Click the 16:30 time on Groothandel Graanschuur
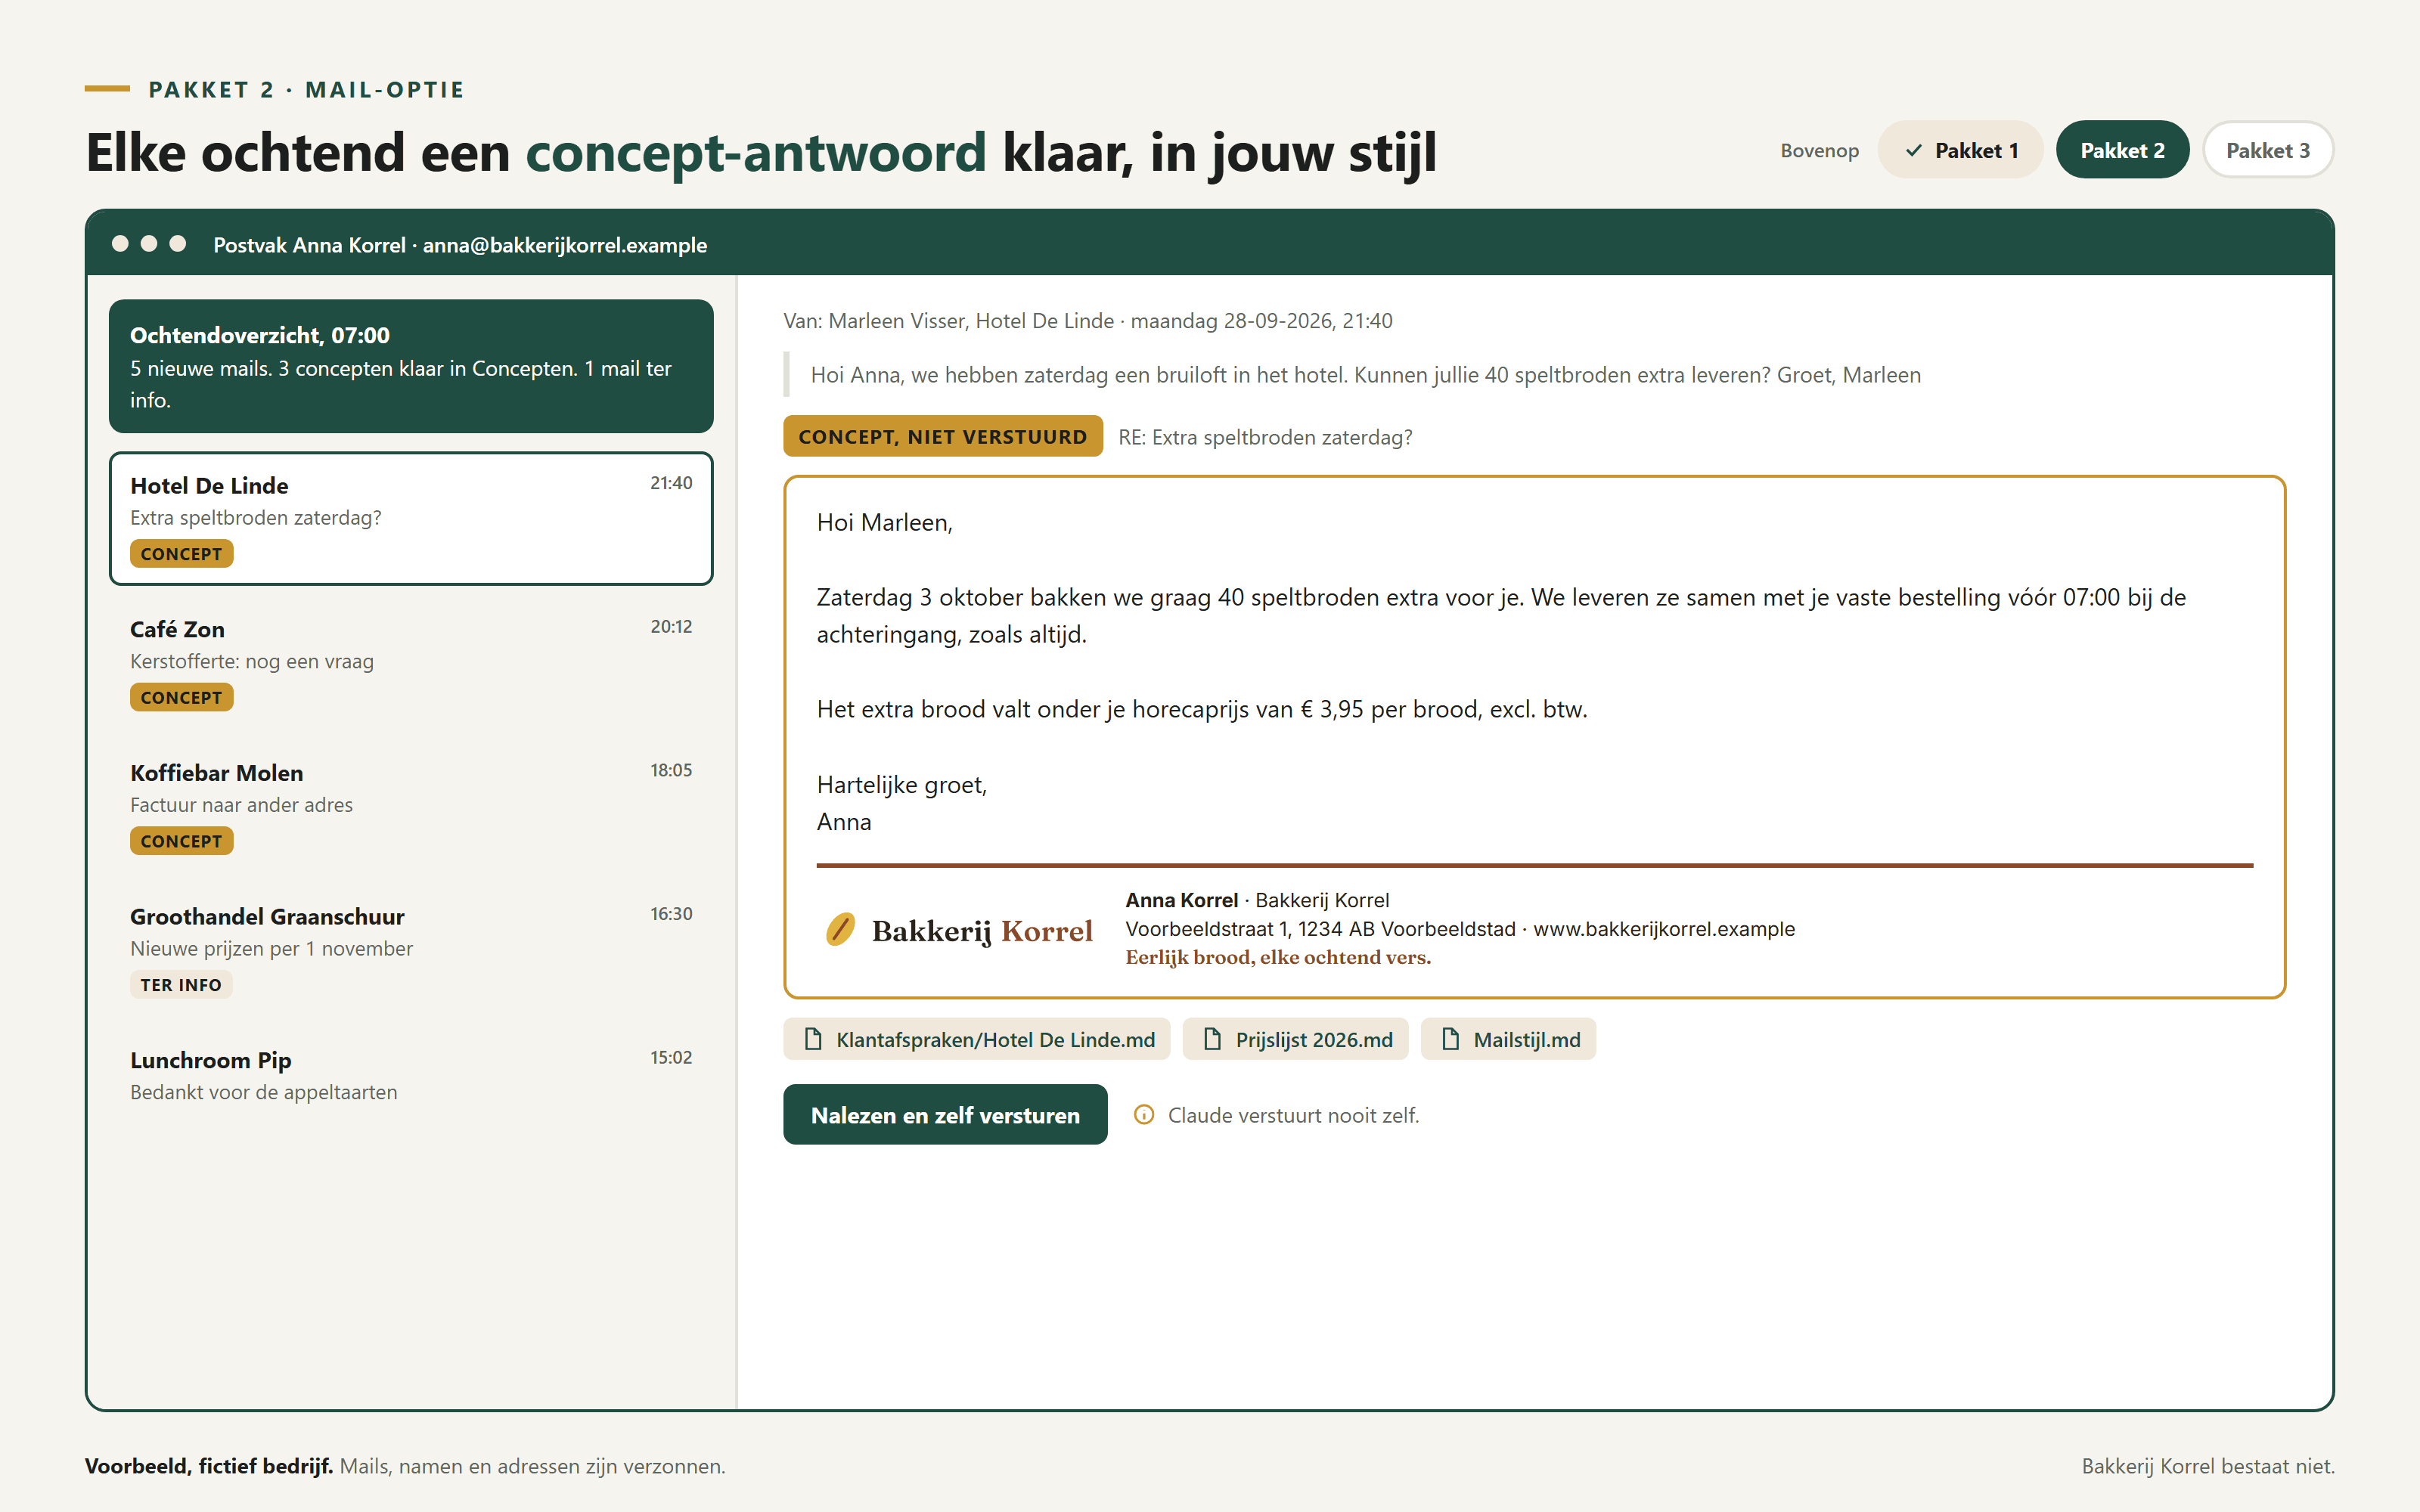The width and height of the screenshot is (2420, 1512). pos(671,914)
